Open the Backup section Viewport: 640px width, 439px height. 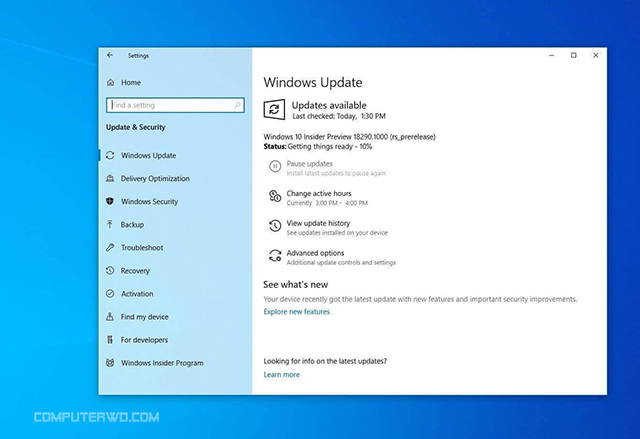pyautogui.click(x=132, y=224)
